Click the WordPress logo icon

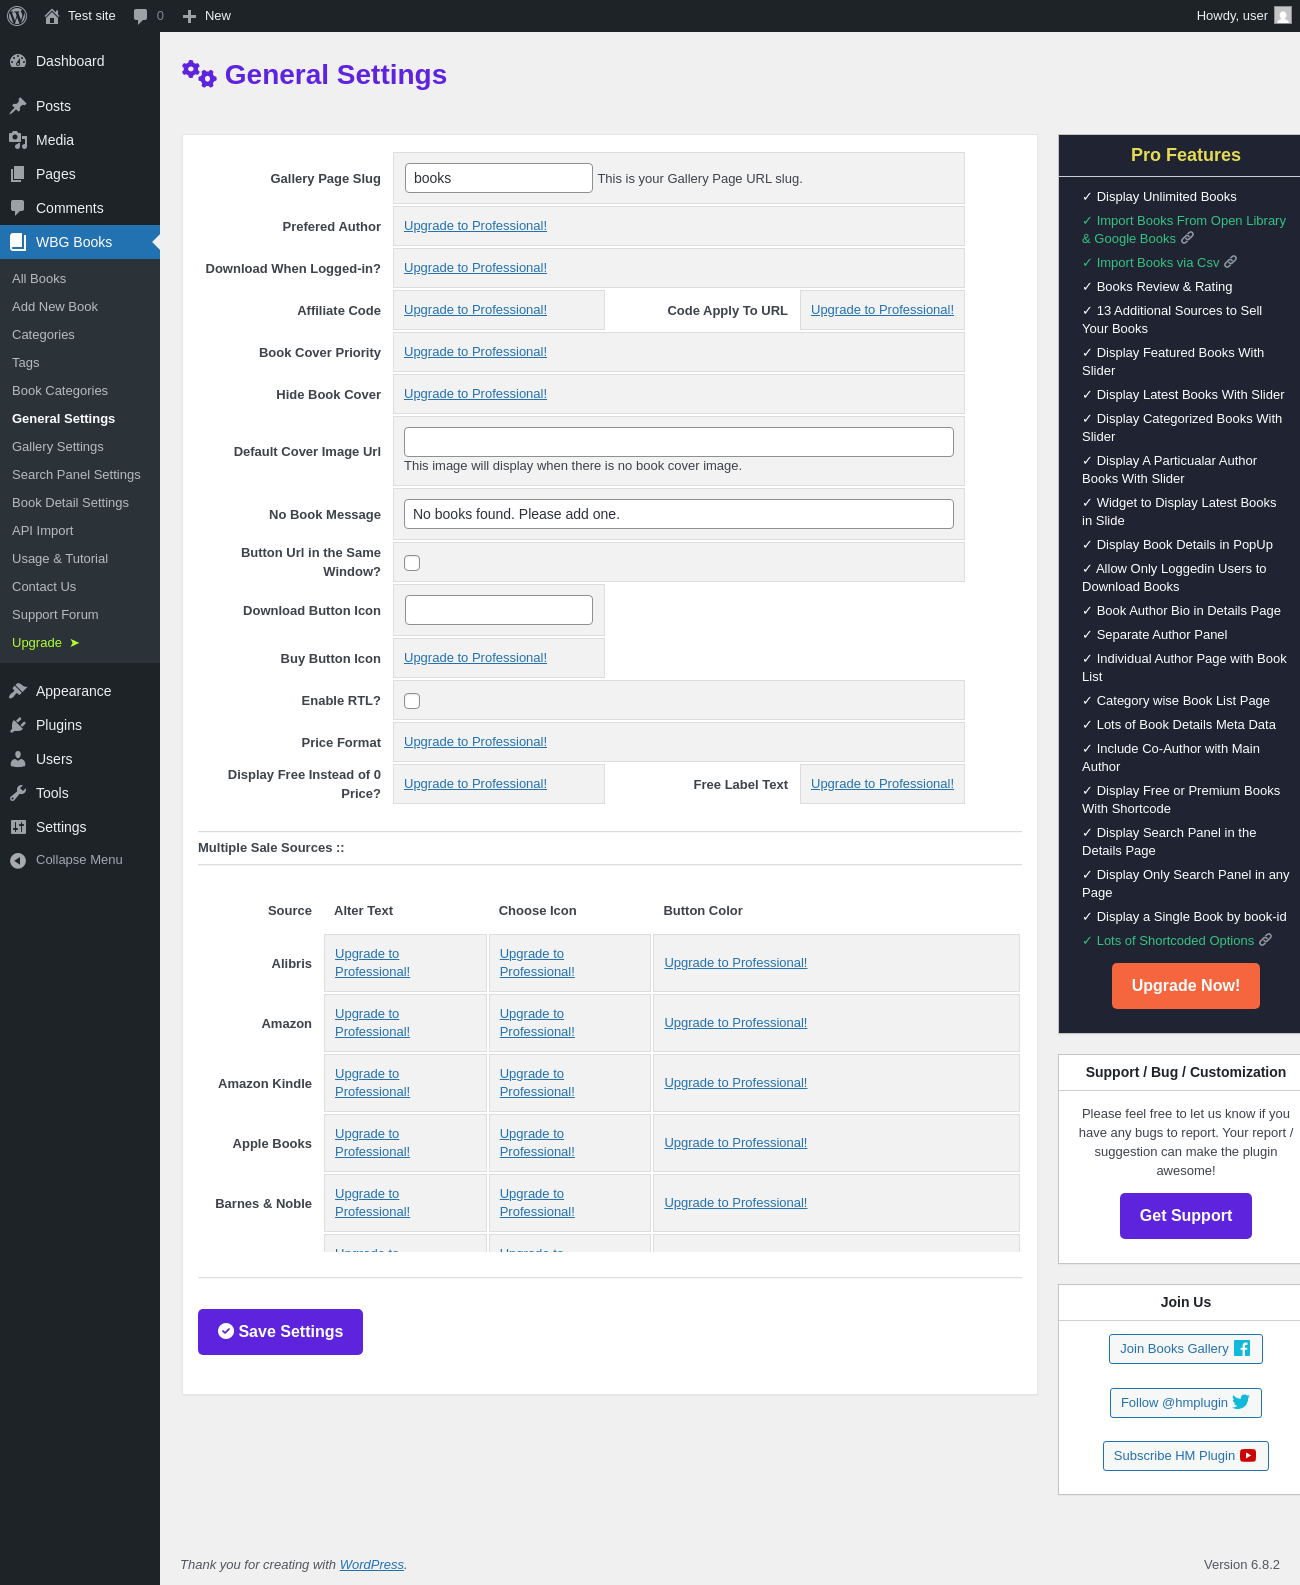coord(17,16)
